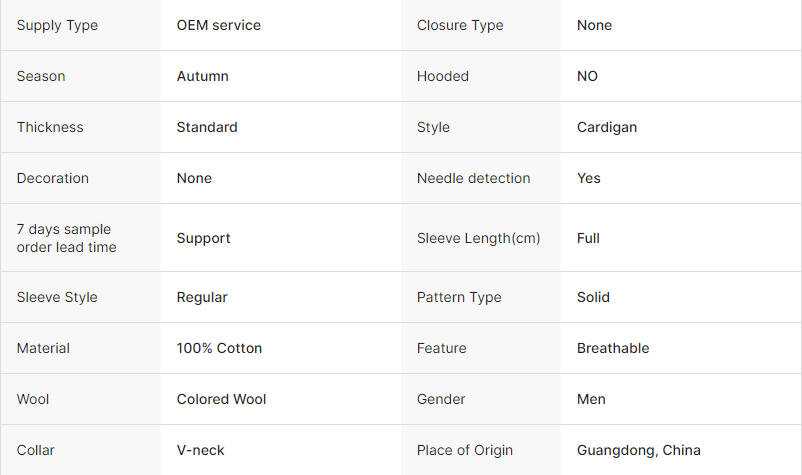Screen dimensions: 802x475
Task: Click the Cardigan style value
Action: 606,127
